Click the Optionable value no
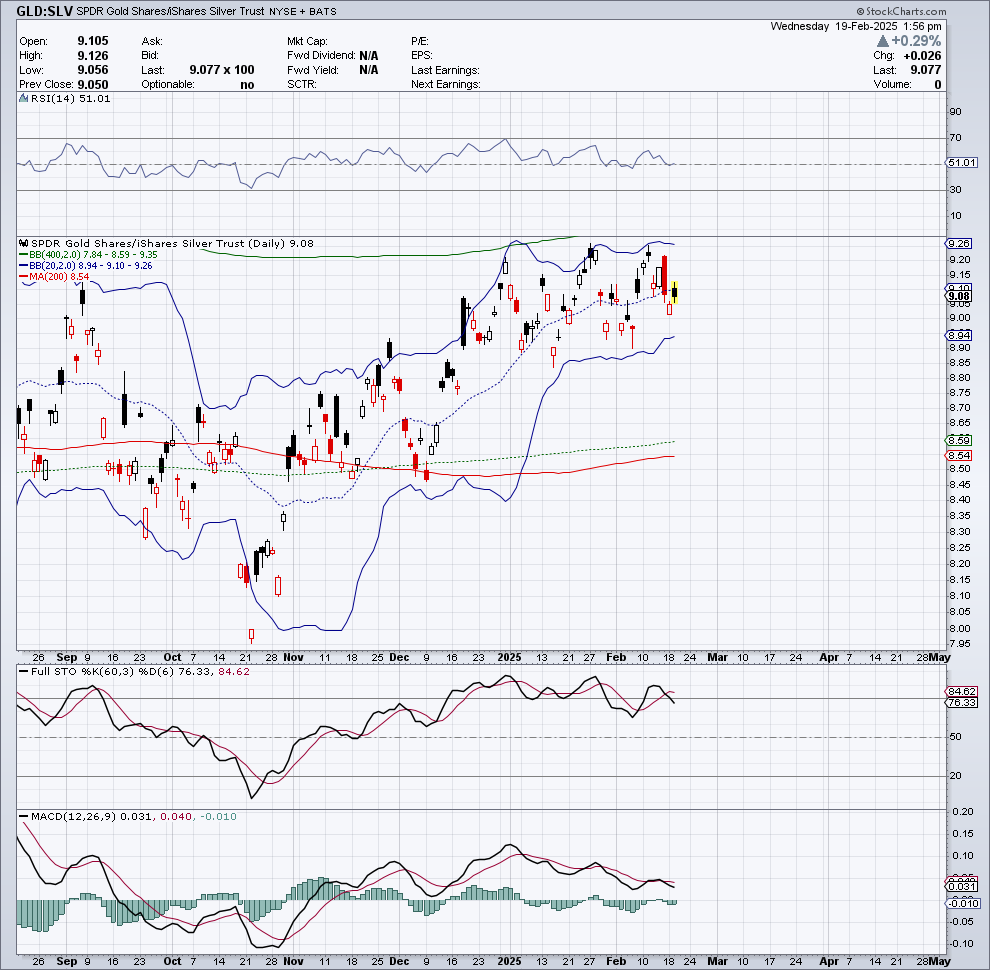Screen dimensions: 990x970 247,85
